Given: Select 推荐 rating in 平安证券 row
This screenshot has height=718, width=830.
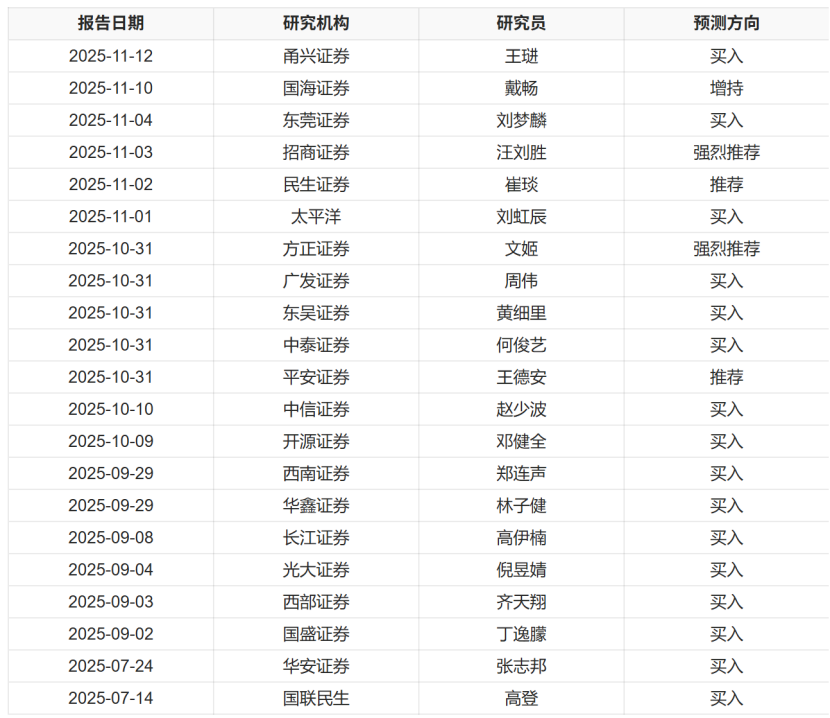Looking at the screenshot, I should click(726, 377).
